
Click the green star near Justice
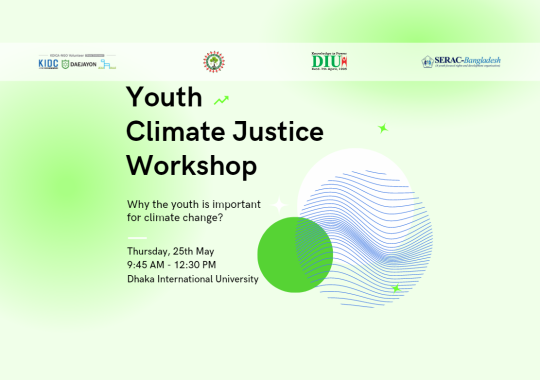383,129
